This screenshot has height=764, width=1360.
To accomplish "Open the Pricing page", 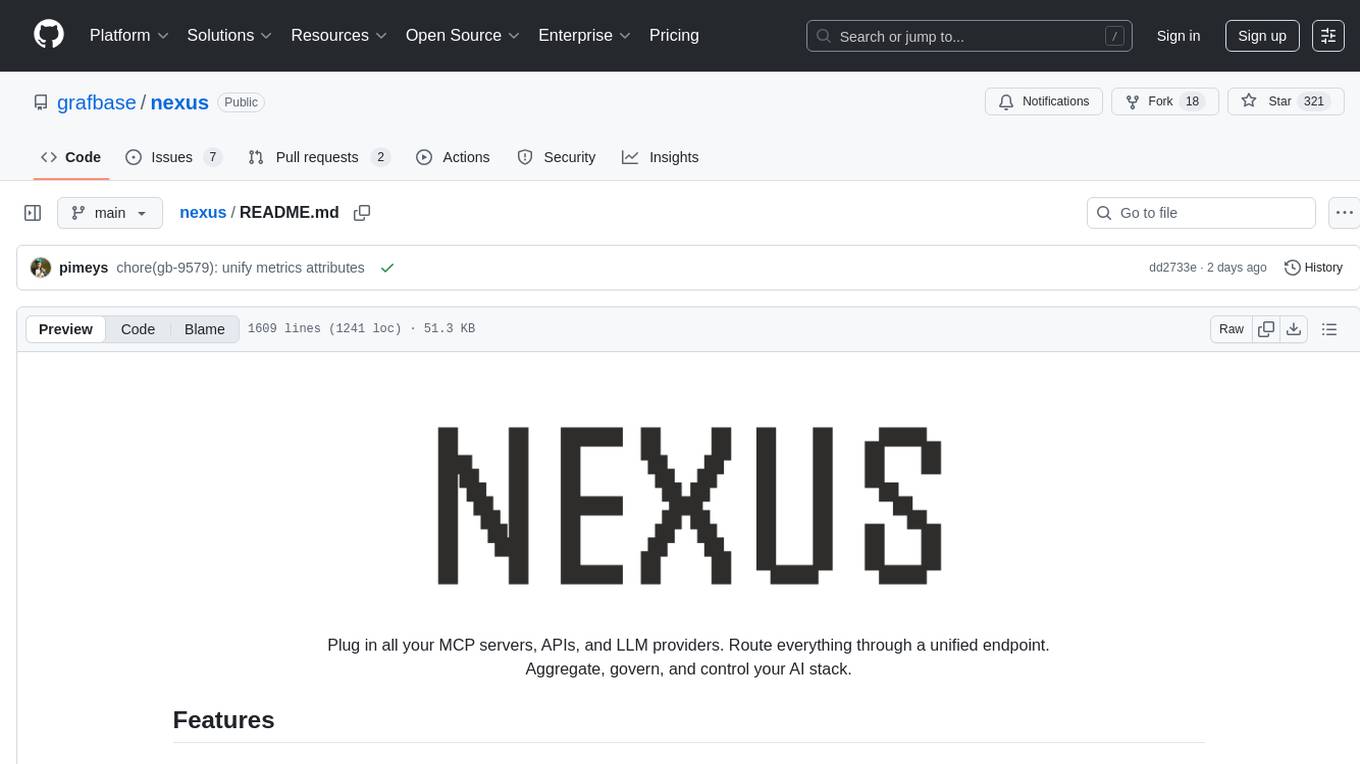I will (674, 35).
